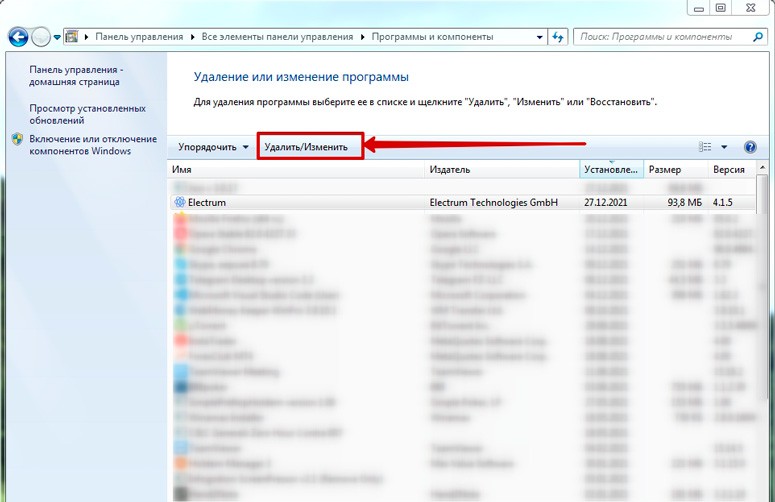Image resolution: width=775 pixels, height=502 pixels.
Task: Click the 'Удалить/Изменить' toolbar button
Action: pos(306,147)
